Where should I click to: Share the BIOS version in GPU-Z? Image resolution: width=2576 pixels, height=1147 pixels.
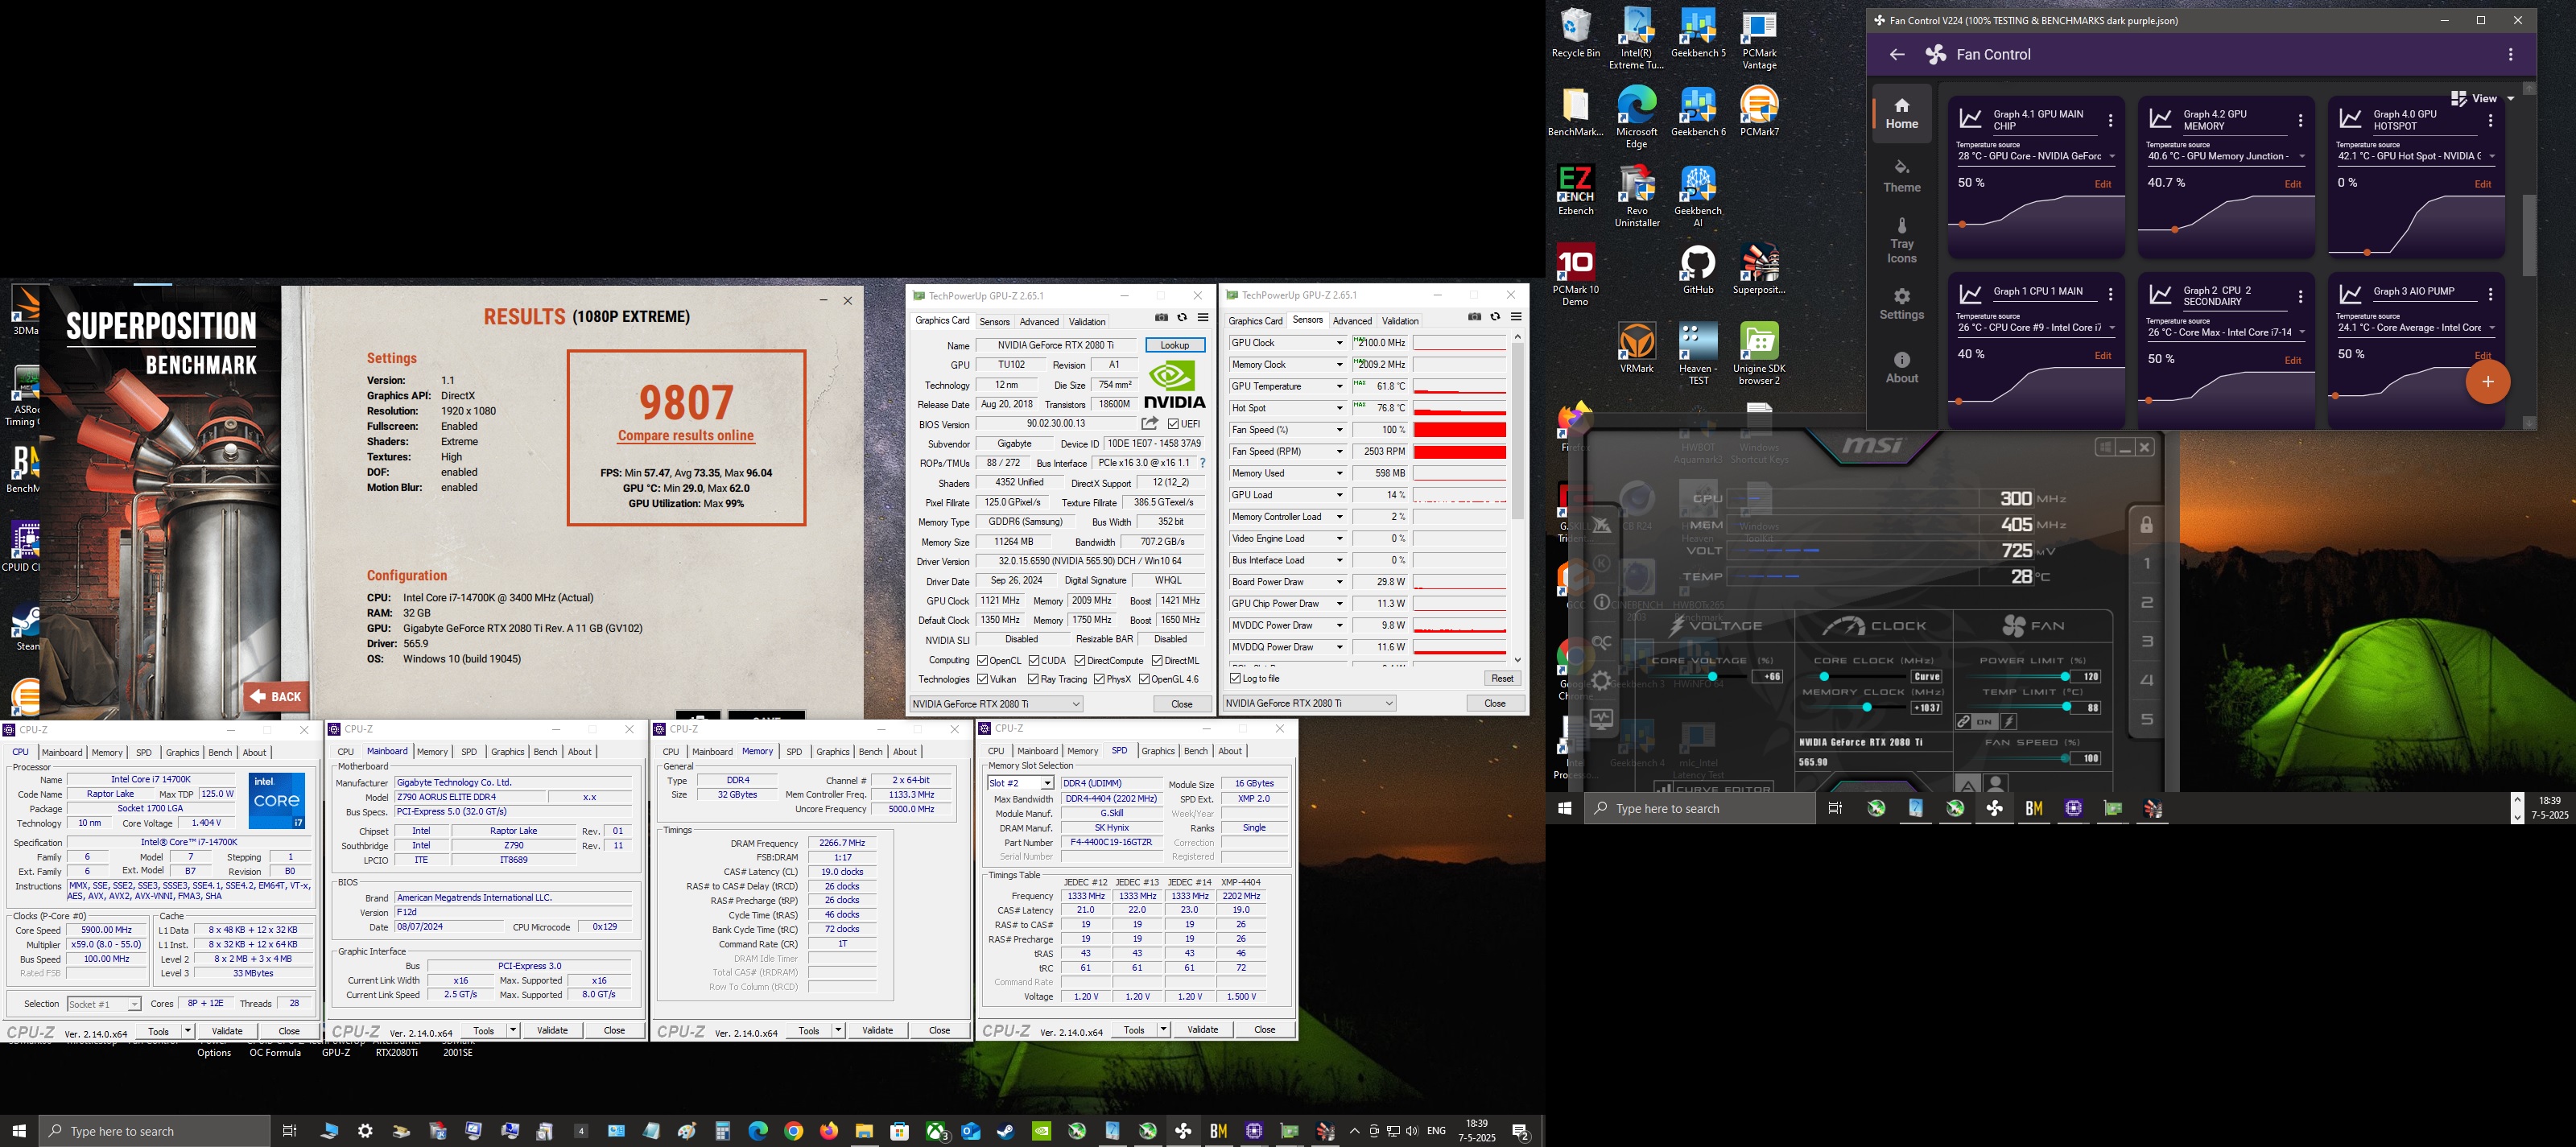click(1150, 423)
